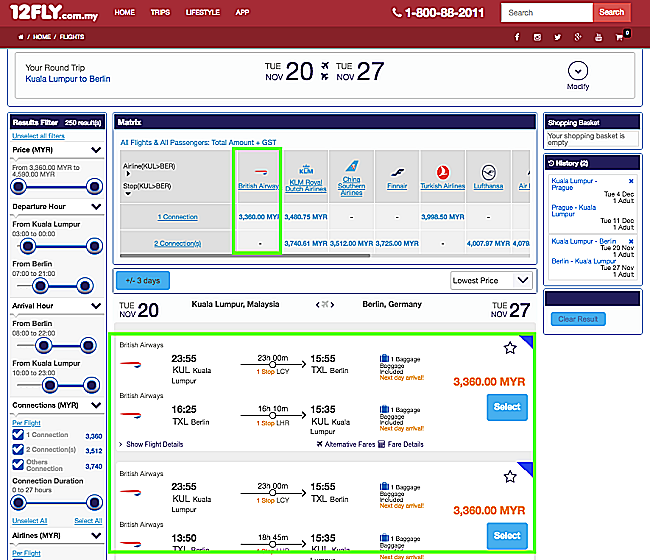The image size is (650, 560).
Task: Click the home breadcrumb icon
Action: tap(20, 37)
